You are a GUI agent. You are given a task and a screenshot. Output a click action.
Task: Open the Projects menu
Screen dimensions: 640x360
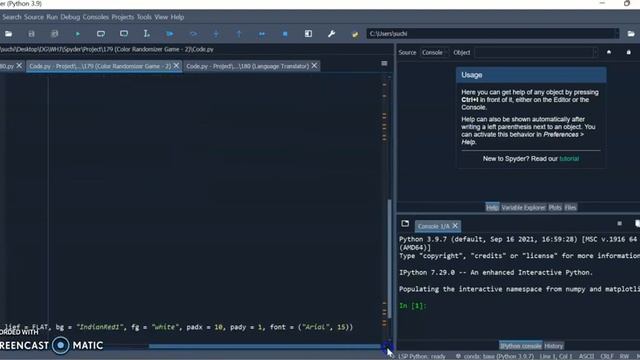[x=122, y=17]
